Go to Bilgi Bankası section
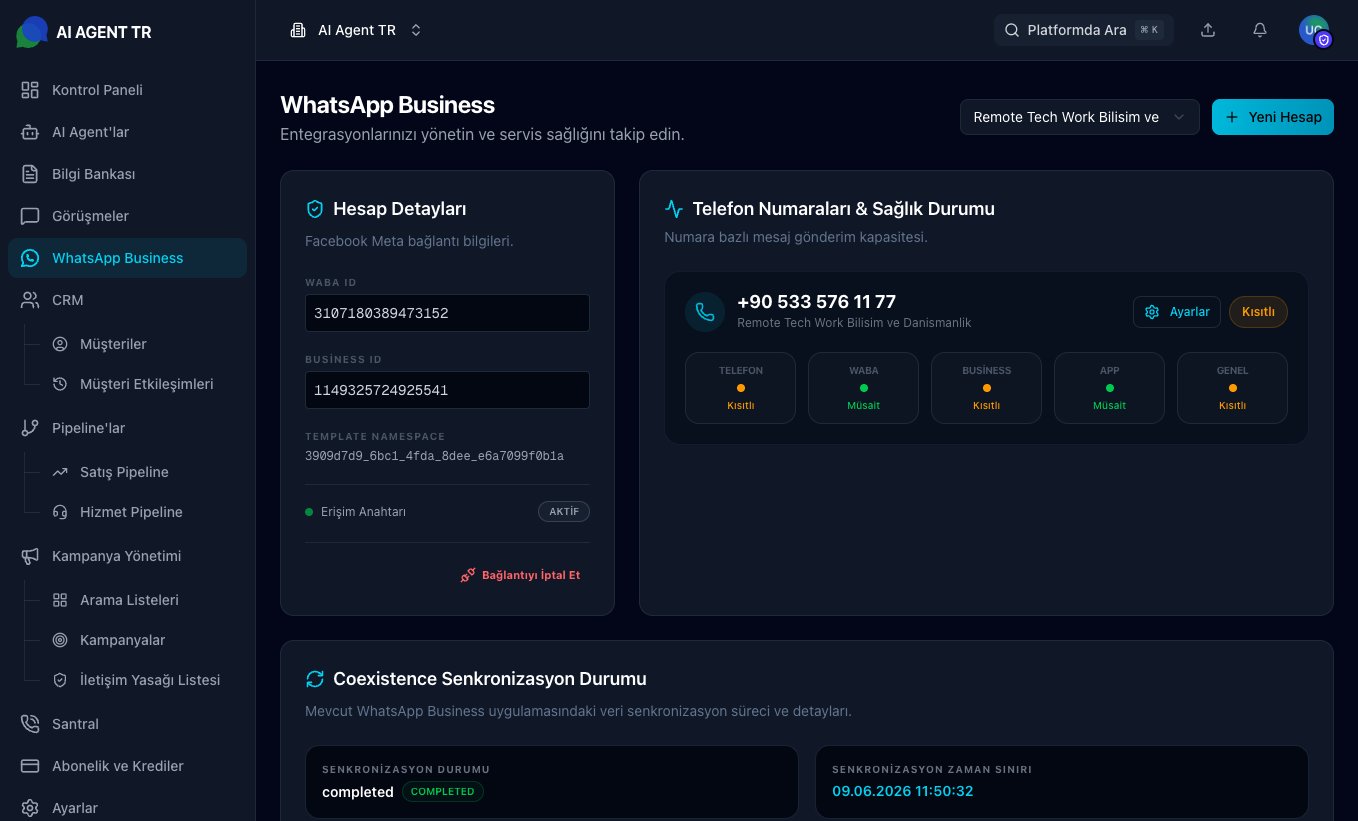The image size is (1358, 821). pos(127,174)
